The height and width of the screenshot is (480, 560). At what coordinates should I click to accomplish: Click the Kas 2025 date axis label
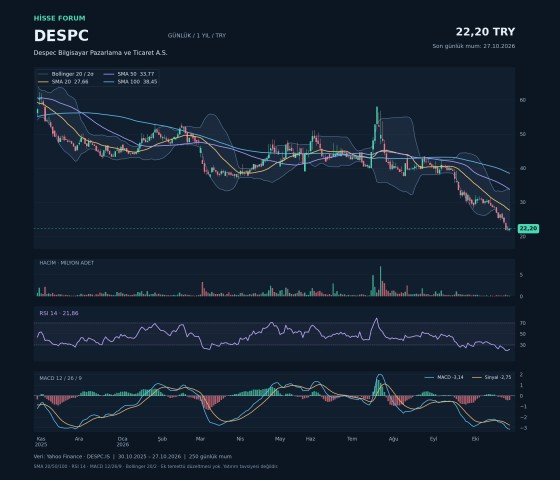coord(41,442)
